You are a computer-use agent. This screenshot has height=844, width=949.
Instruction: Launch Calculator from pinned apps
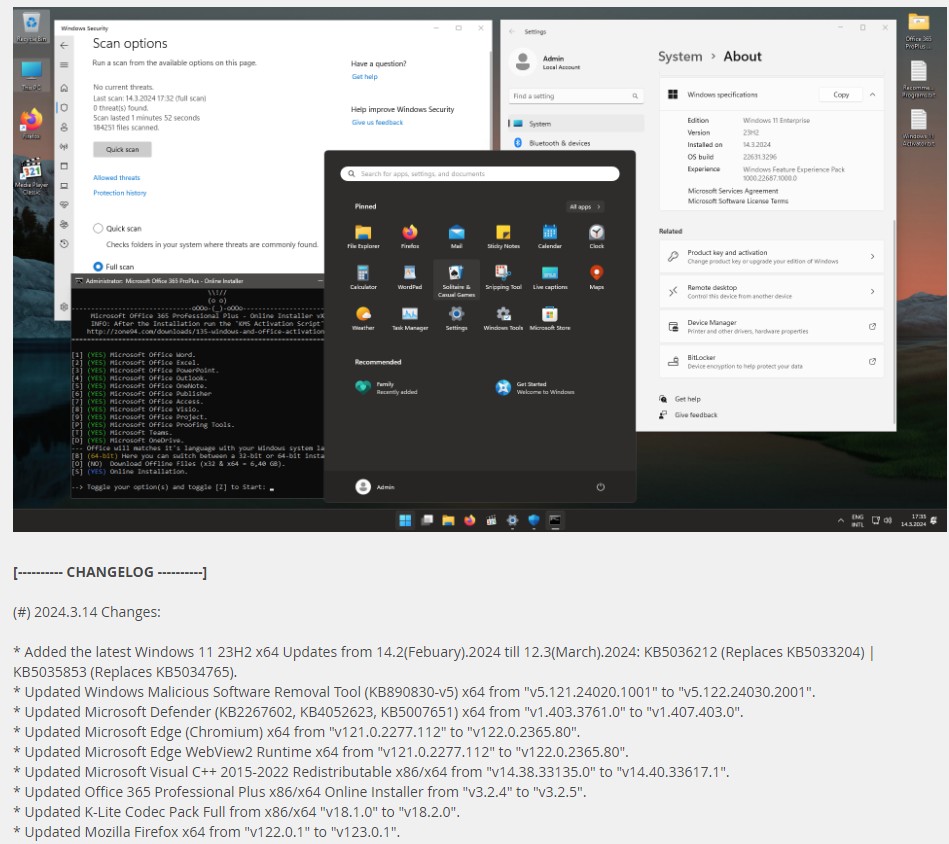pos(363,277)
